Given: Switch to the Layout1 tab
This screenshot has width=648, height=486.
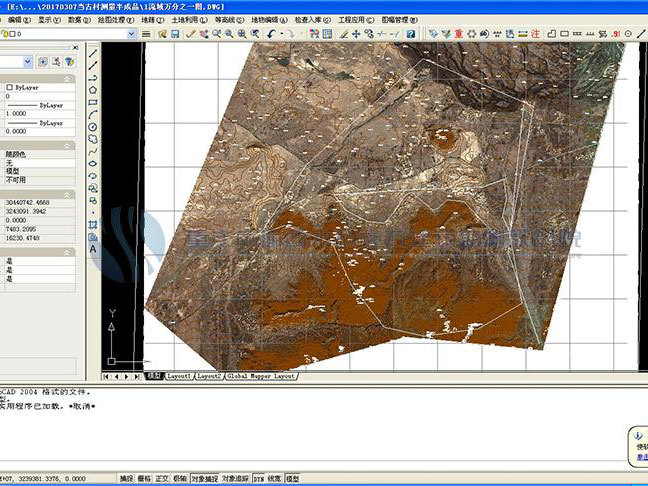Looking at the screenshot, I should (179, 376).
